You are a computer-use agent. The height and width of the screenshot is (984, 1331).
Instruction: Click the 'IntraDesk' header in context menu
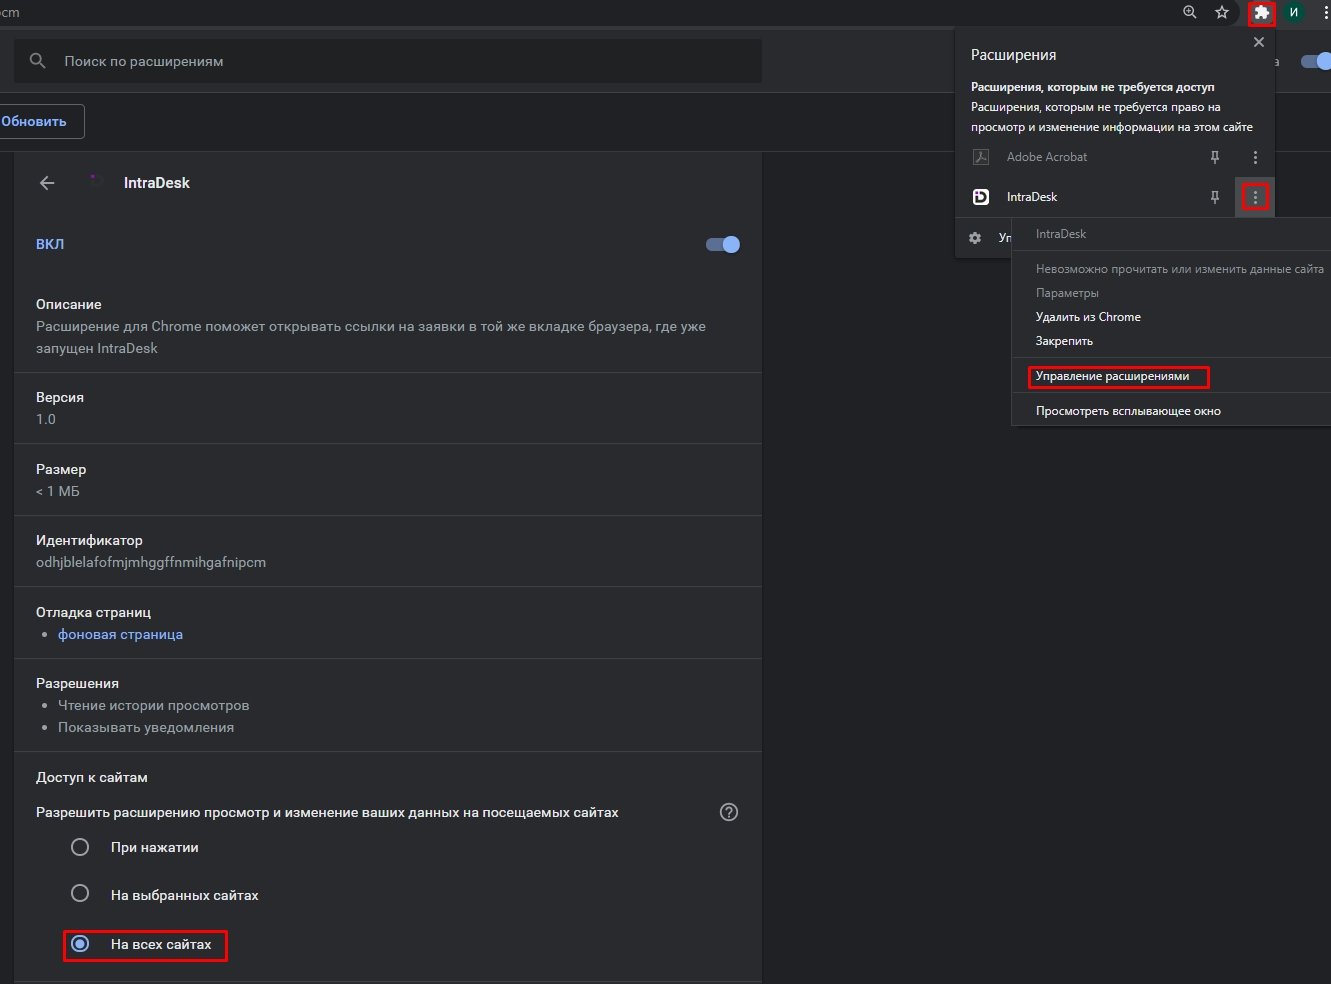tap(1061, 234)
